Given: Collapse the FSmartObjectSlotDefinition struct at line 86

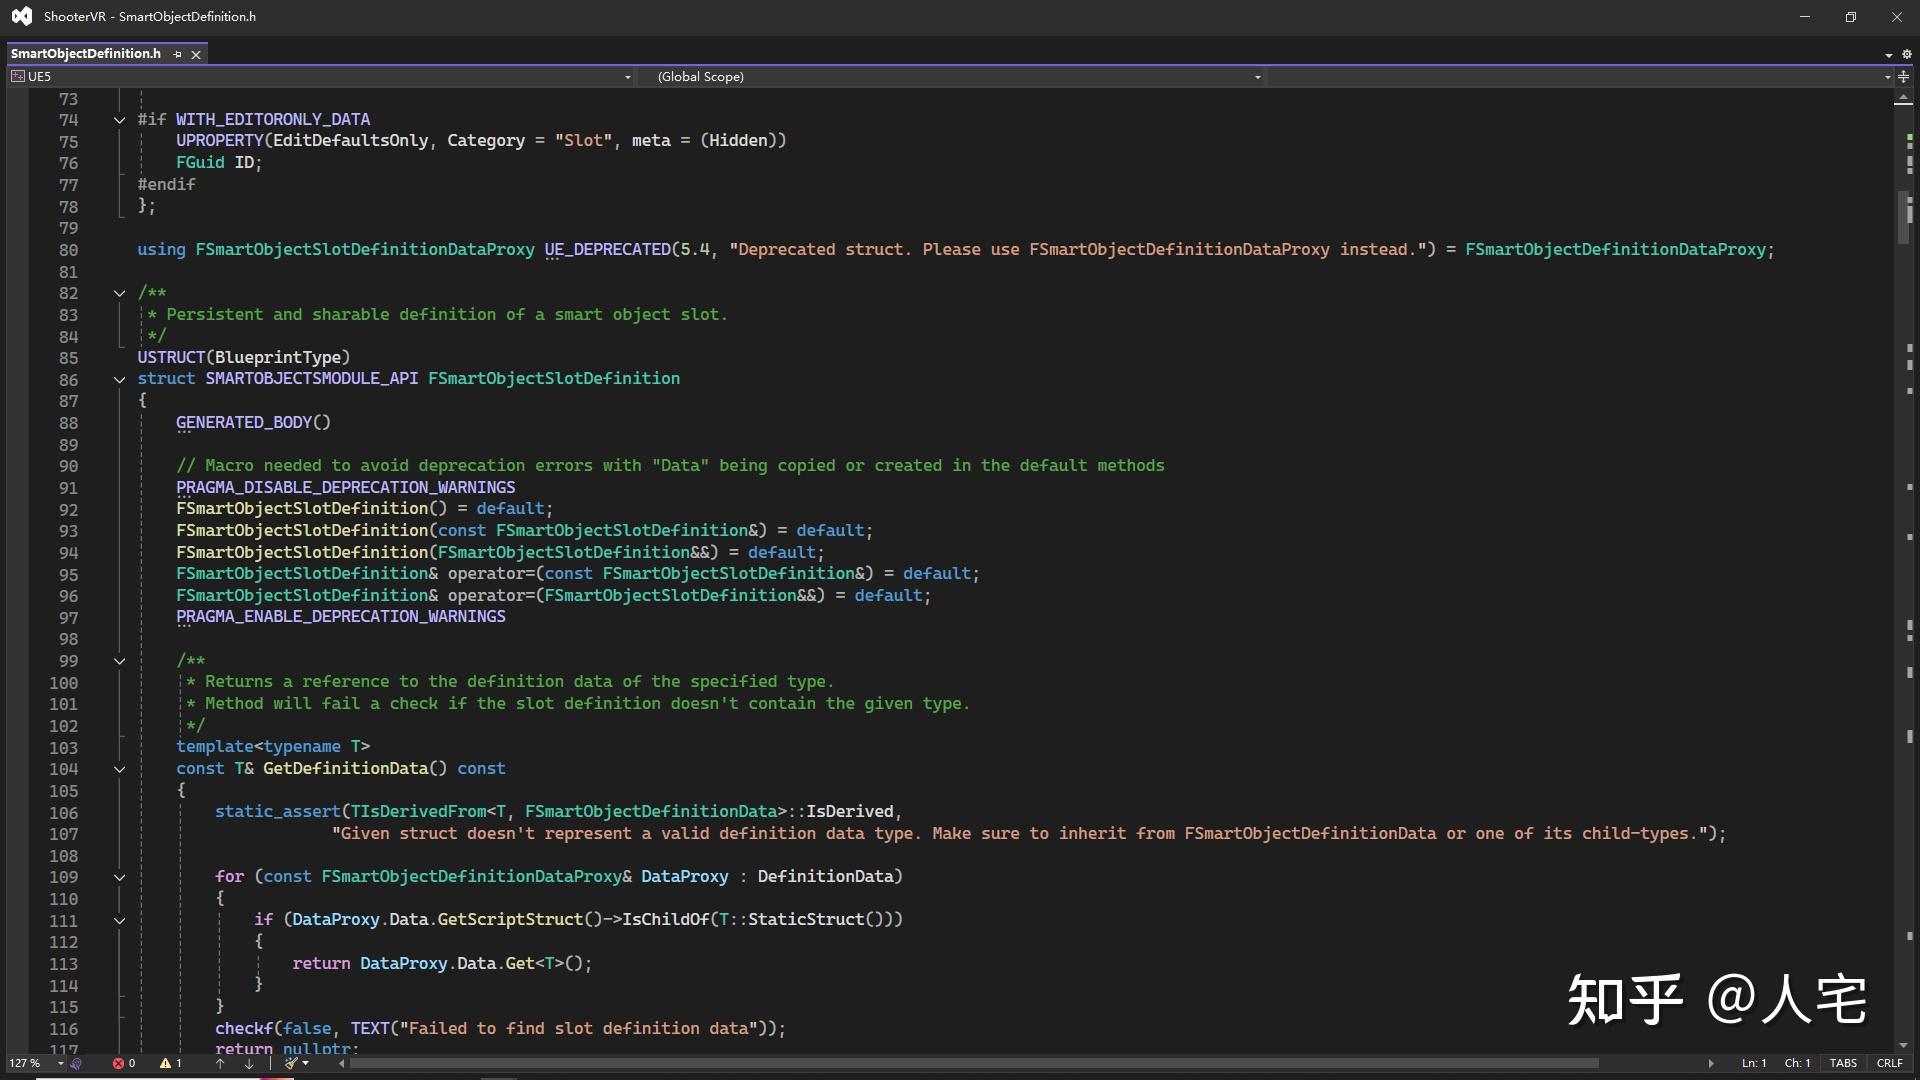Looking at the screenshot, I should tap(119, 379).
